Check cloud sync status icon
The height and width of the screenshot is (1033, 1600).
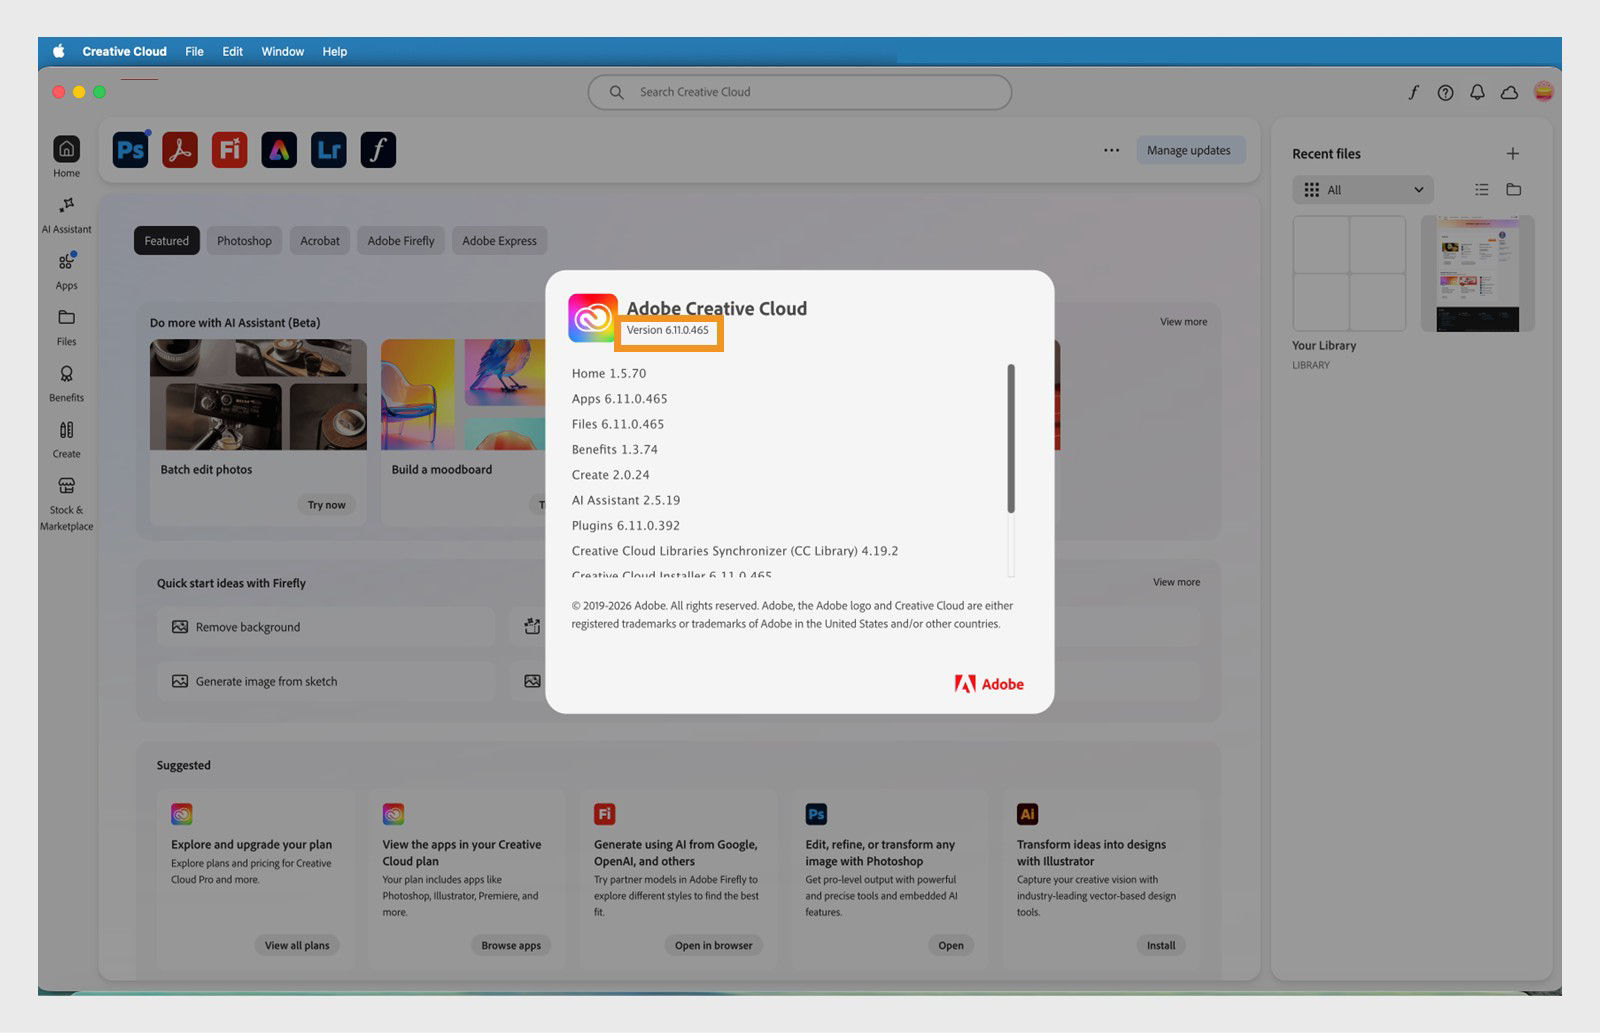1509,92
